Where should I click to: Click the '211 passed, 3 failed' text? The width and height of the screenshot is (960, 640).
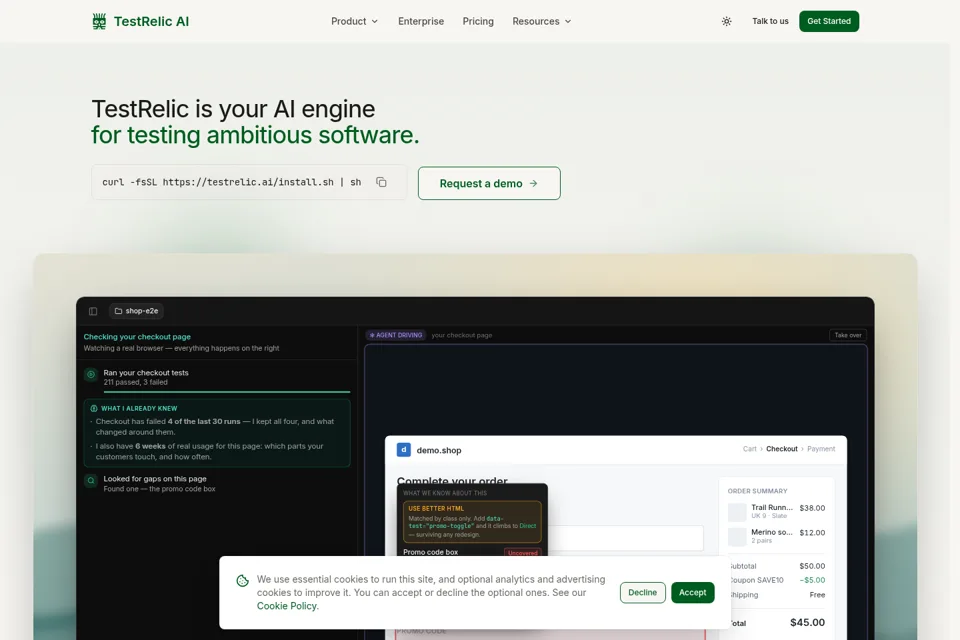point(135,382)
